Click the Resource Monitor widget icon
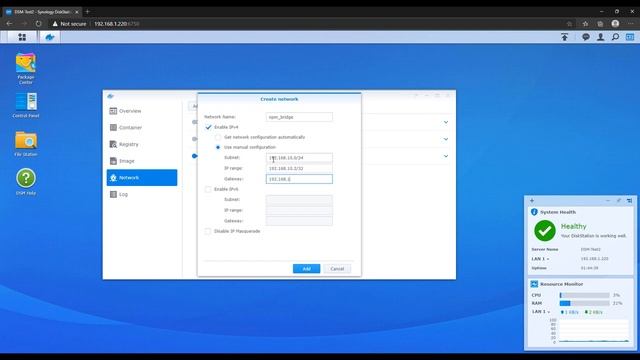640x360 pixels. pyautogui.click(x=534, y=284)
